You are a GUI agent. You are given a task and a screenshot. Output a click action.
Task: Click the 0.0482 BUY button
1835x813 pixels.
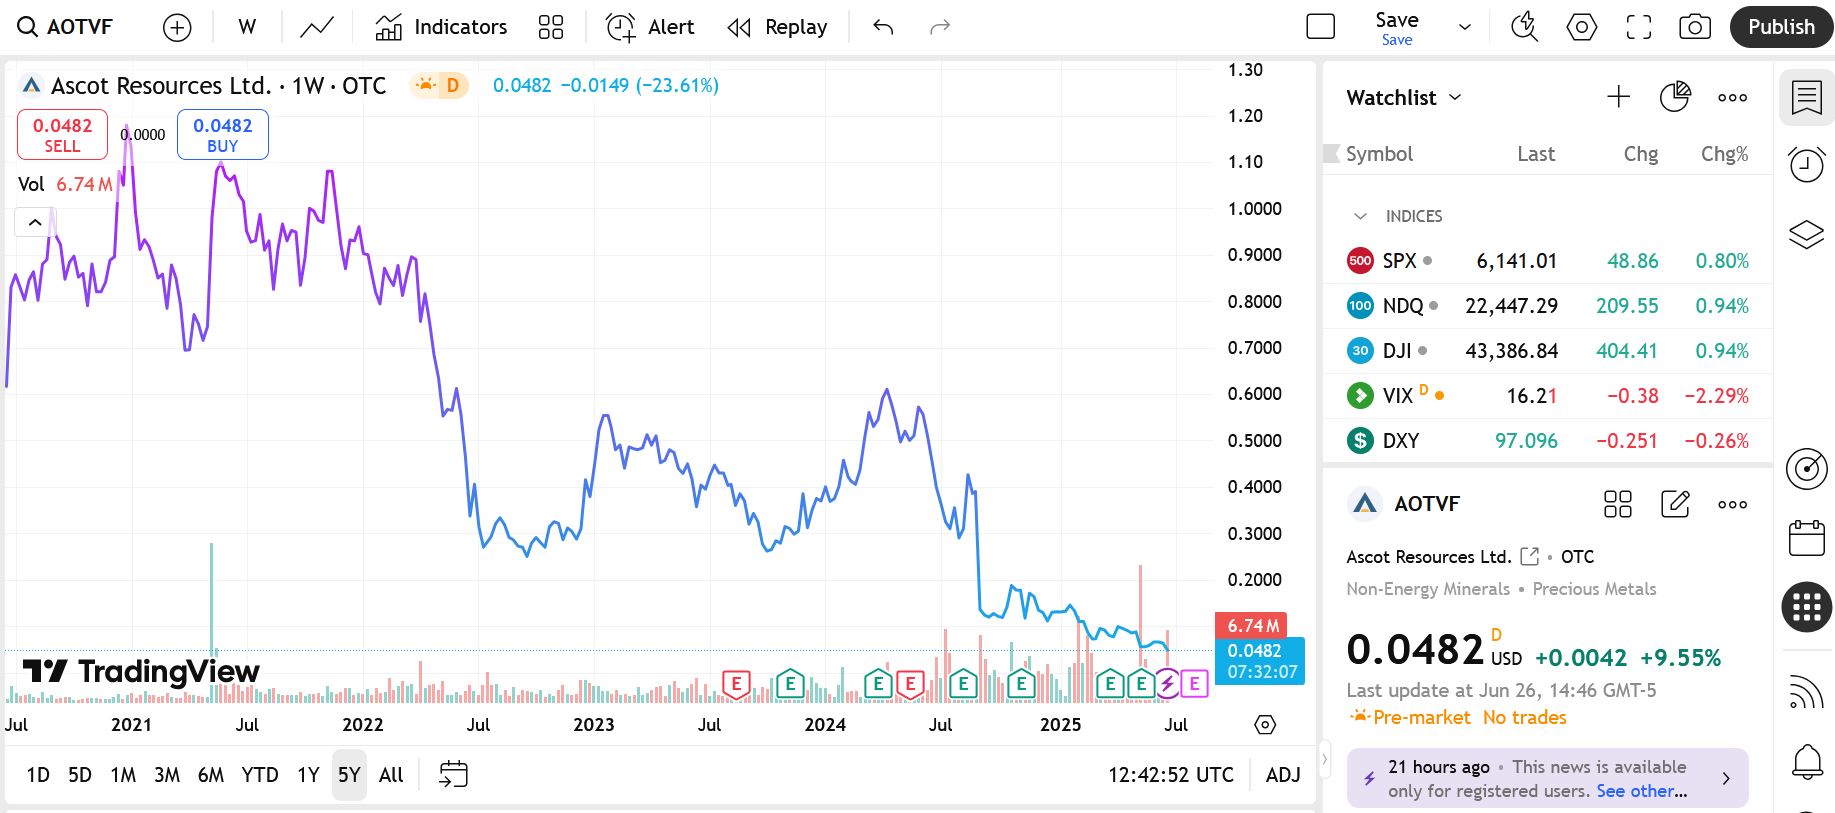(222, 135)
